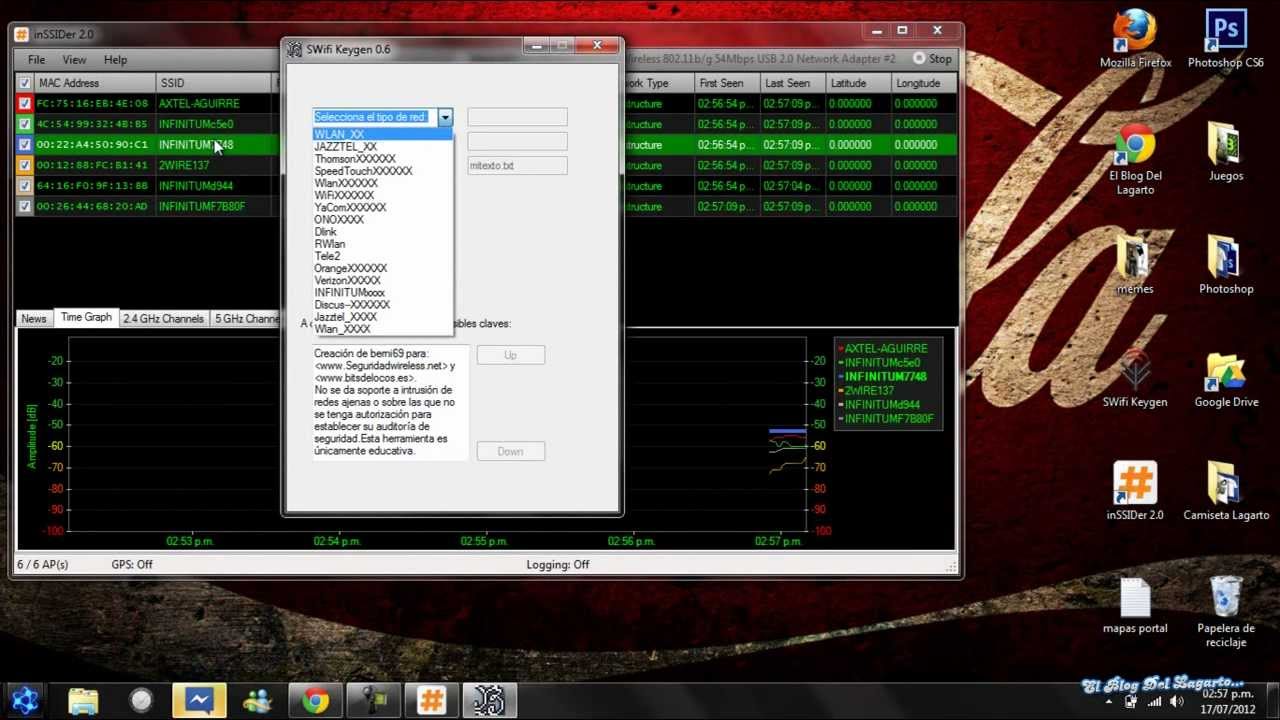Switch to inSSIDer taskbar button
This screenshot has height=720, width=1280.
pyautogui.click(x=431, y=700)
